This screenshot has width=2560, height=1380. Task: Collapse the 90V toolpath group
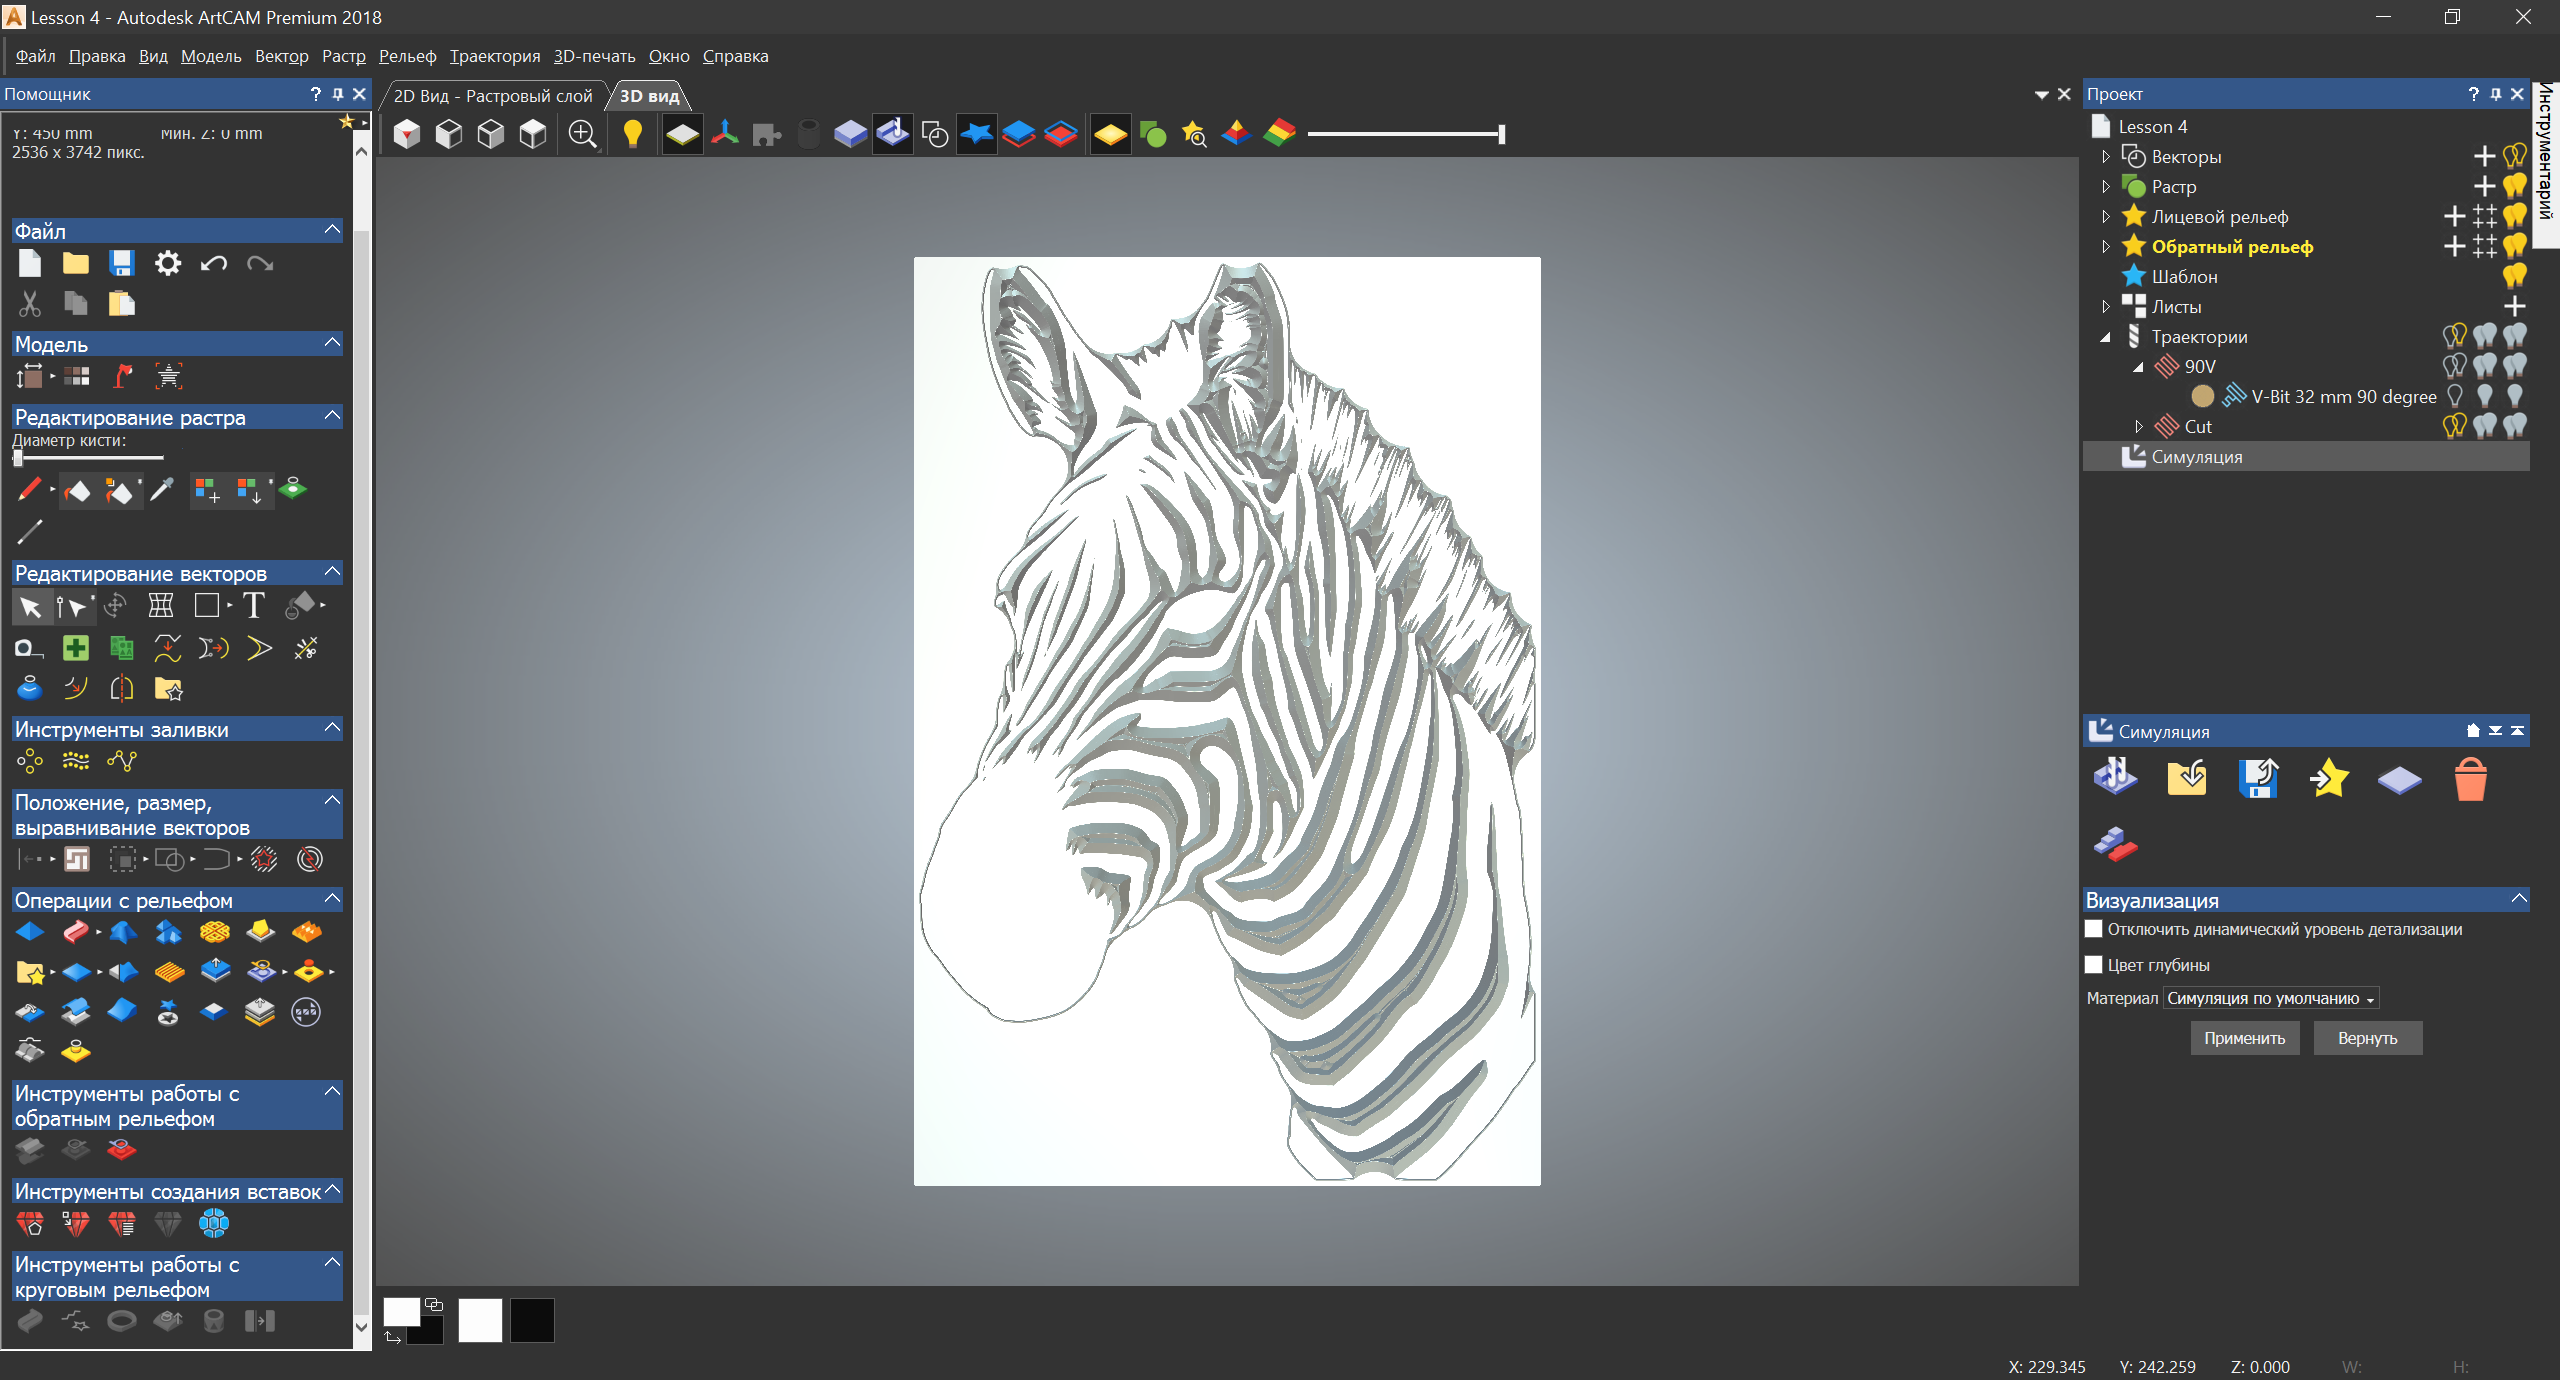(2138, 367)
